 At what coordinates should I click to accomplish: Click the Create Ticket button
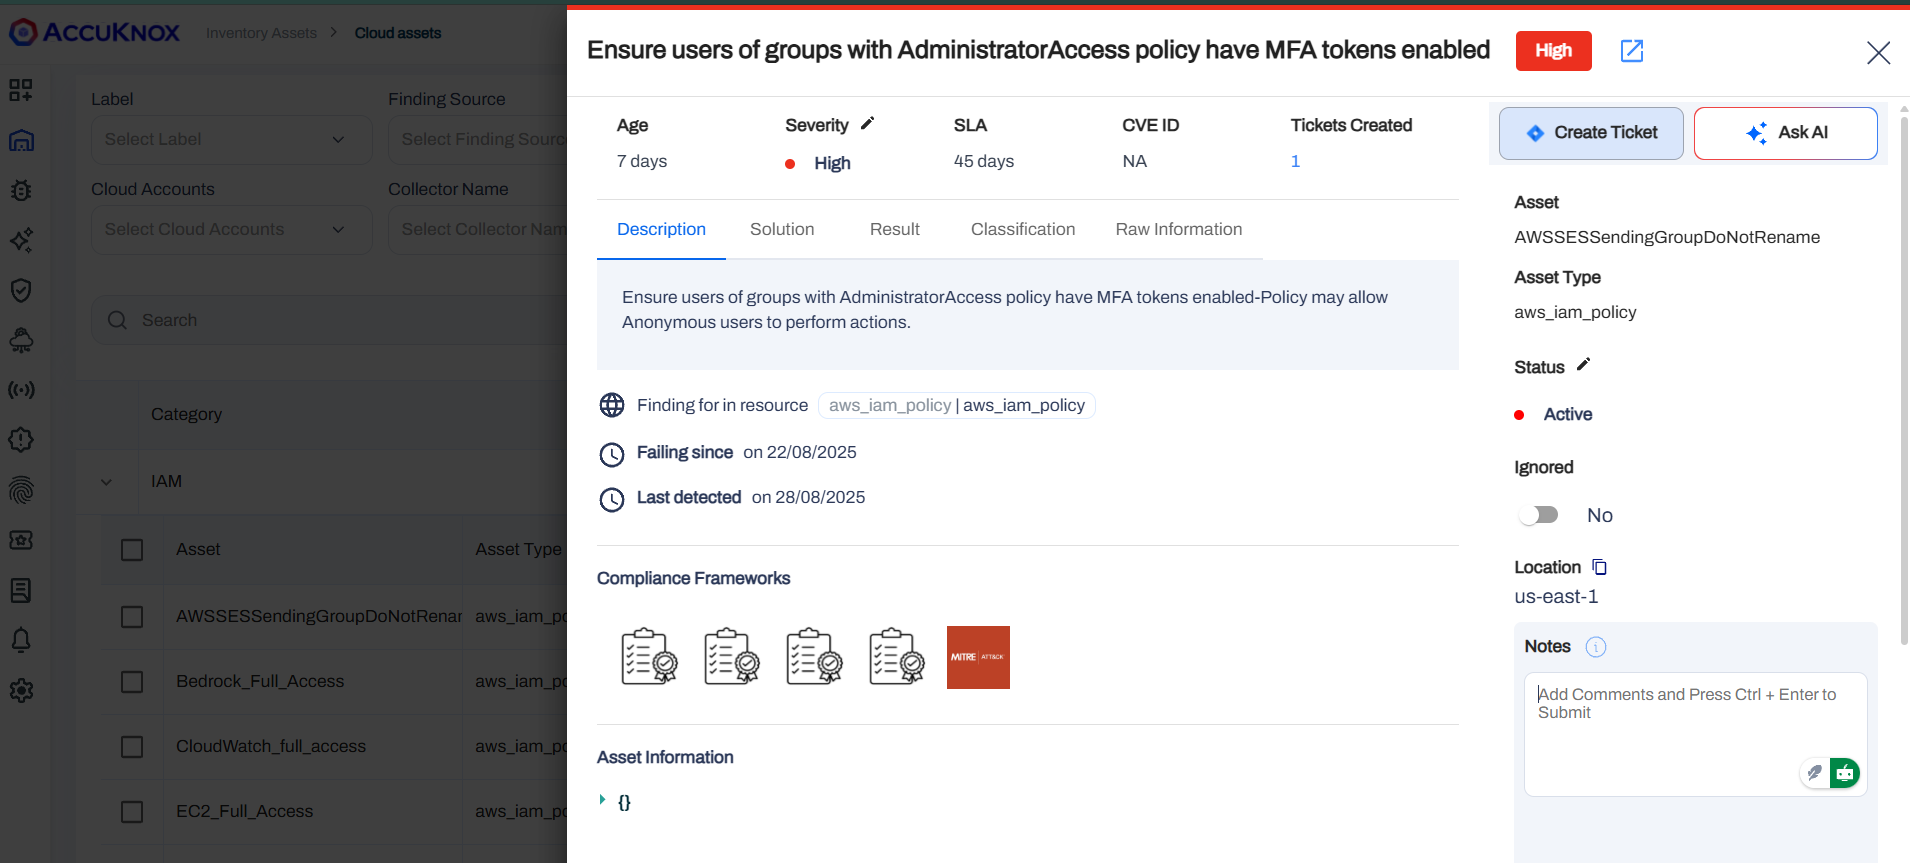tap(1590, 133)
